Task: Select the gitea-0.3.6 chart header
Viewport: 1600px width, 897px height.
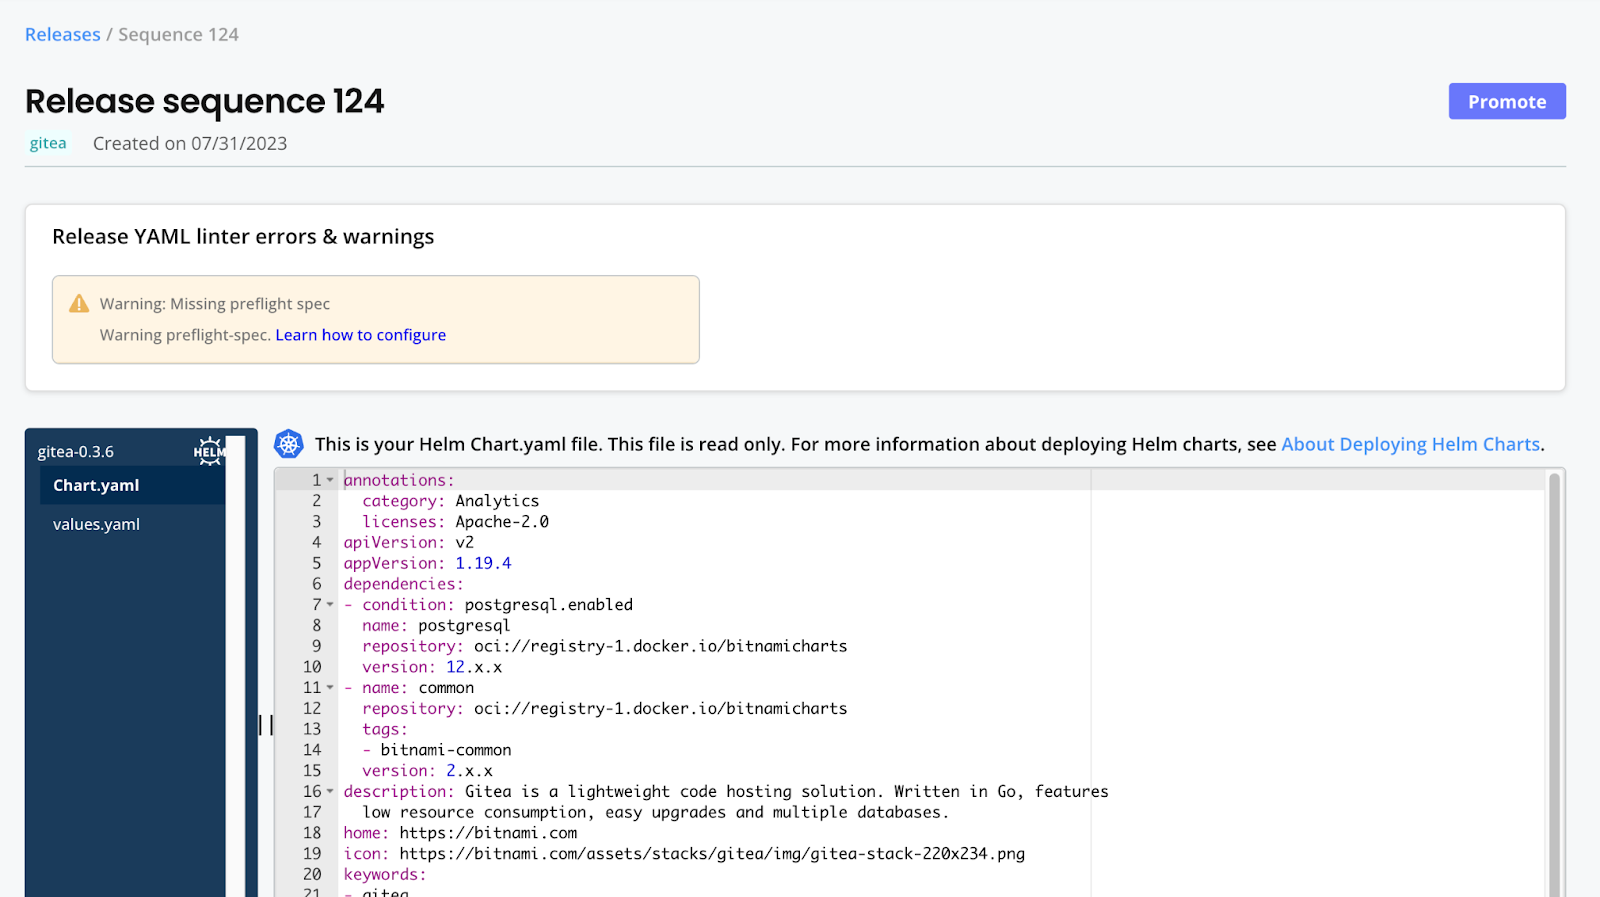Action: click(76, 452)
